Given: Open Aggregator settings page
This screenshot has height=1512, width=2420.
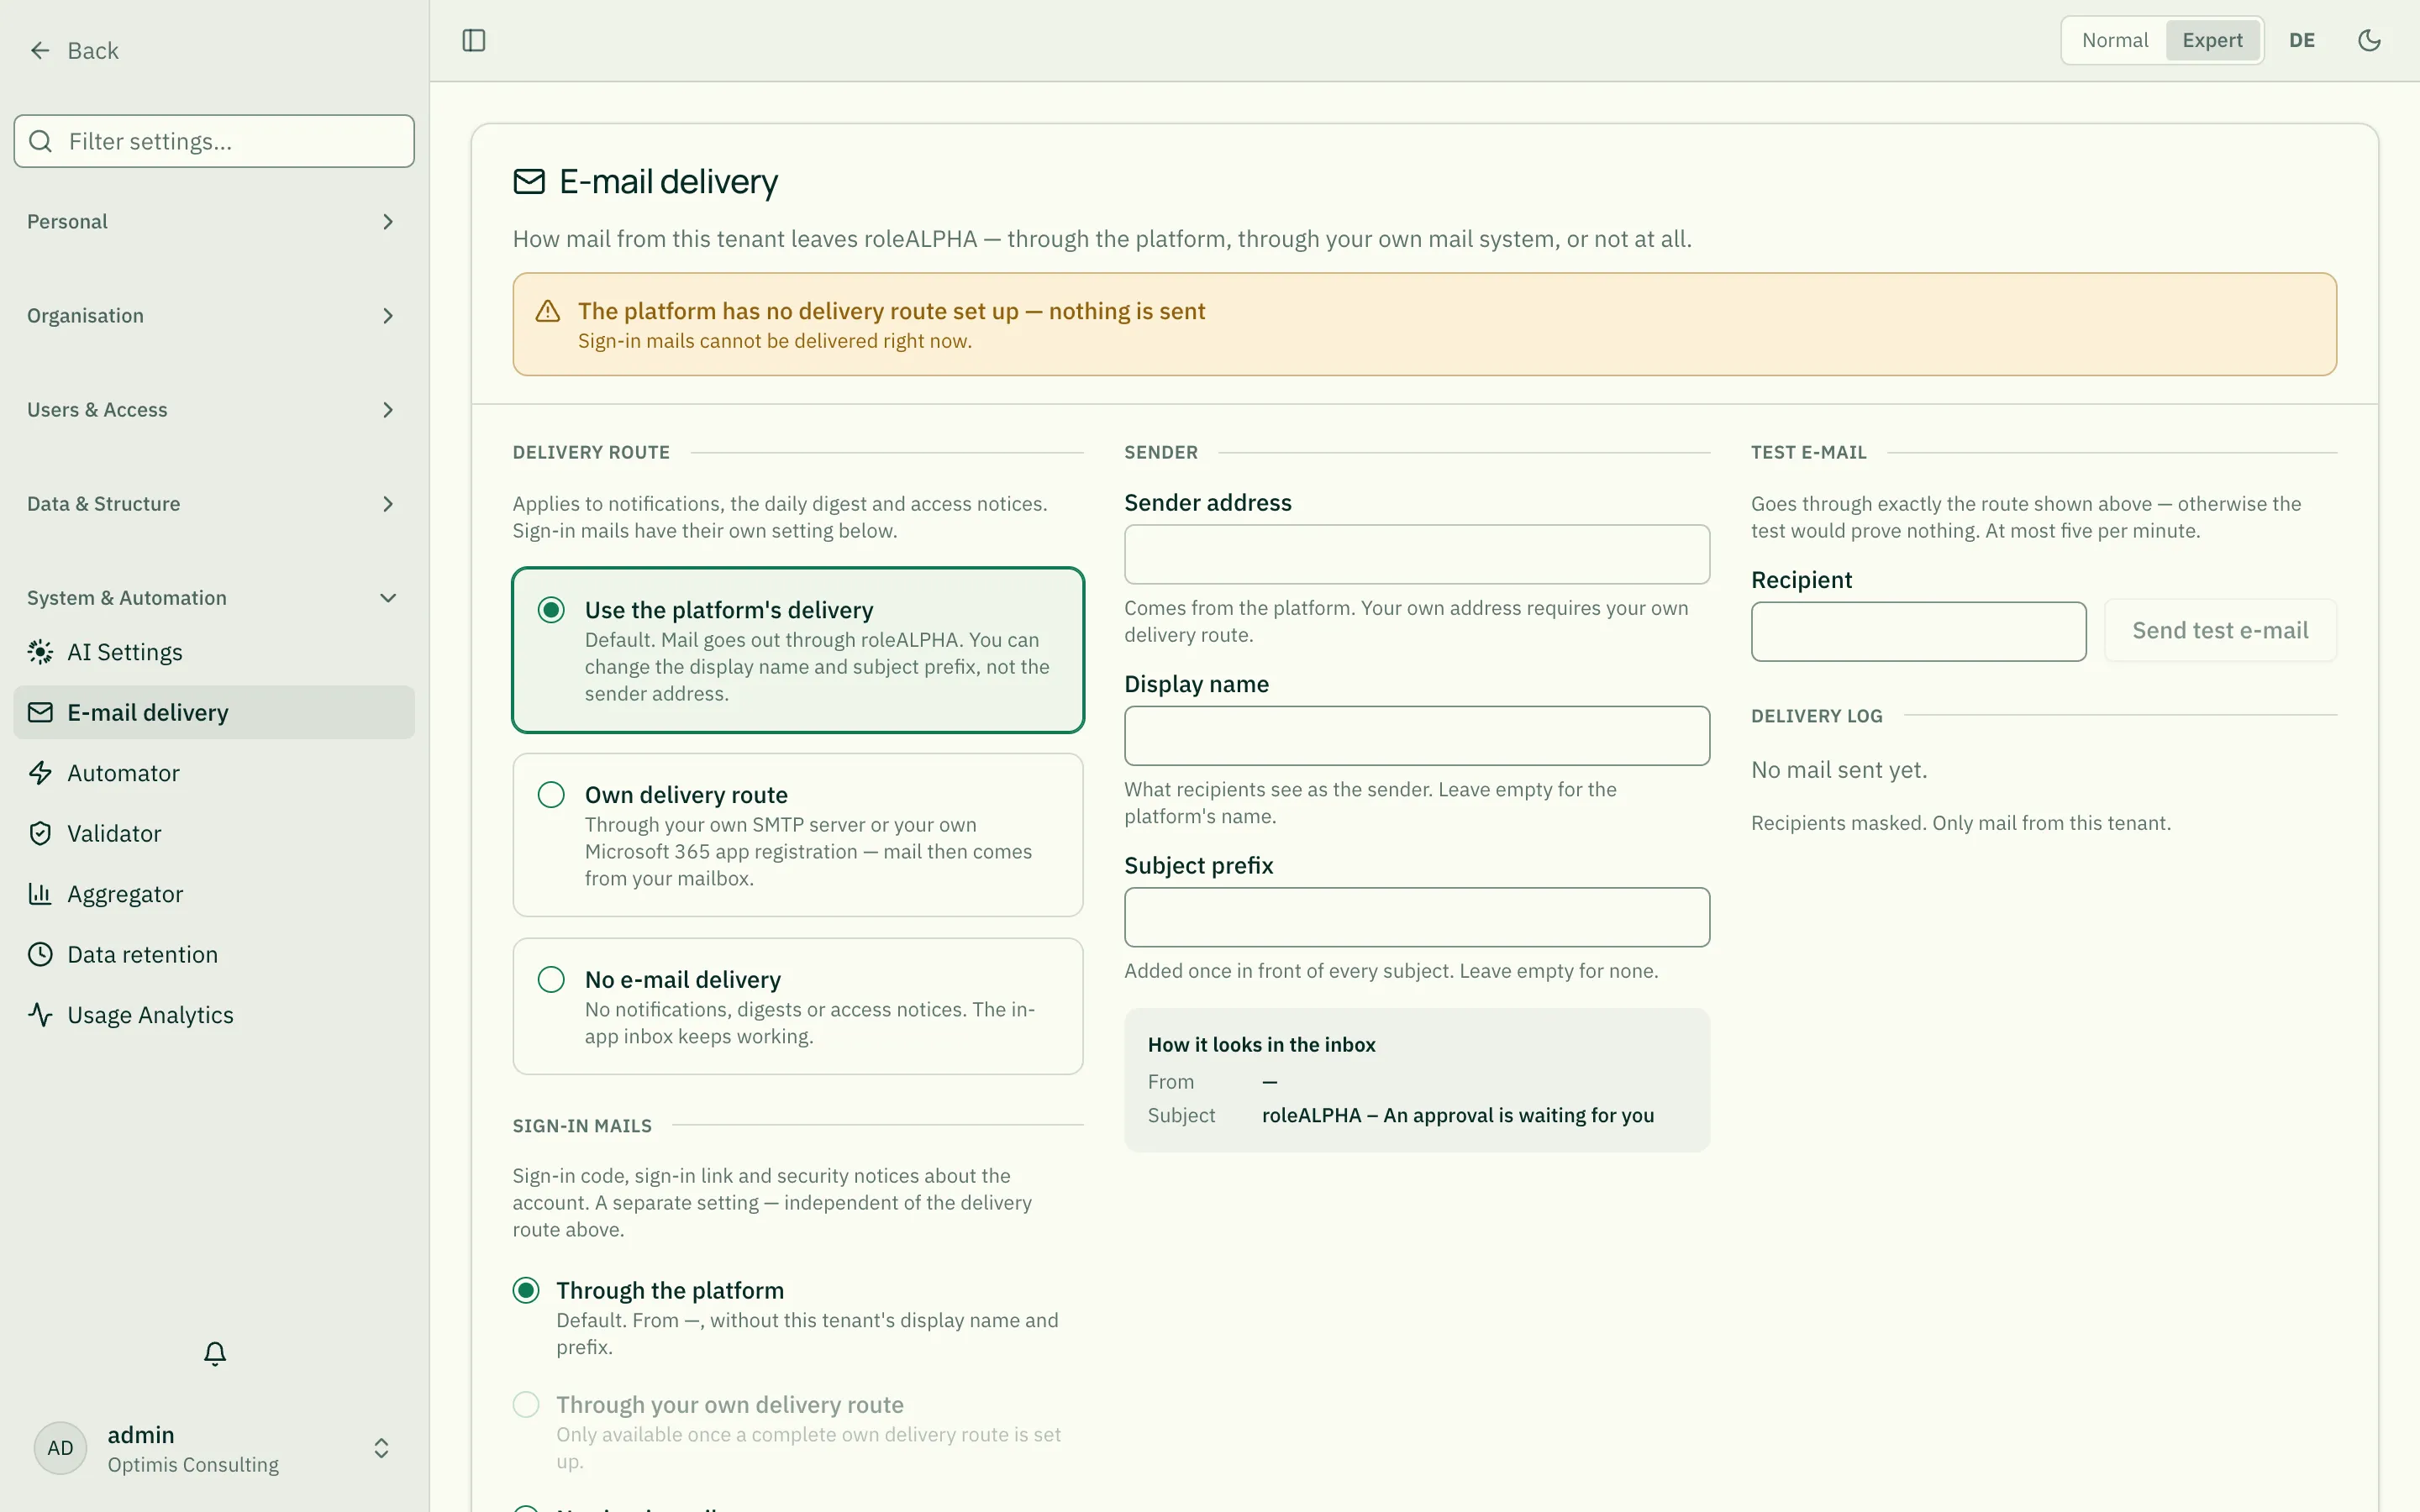Looking at the screenshot, I should click(x=214, y=894).
